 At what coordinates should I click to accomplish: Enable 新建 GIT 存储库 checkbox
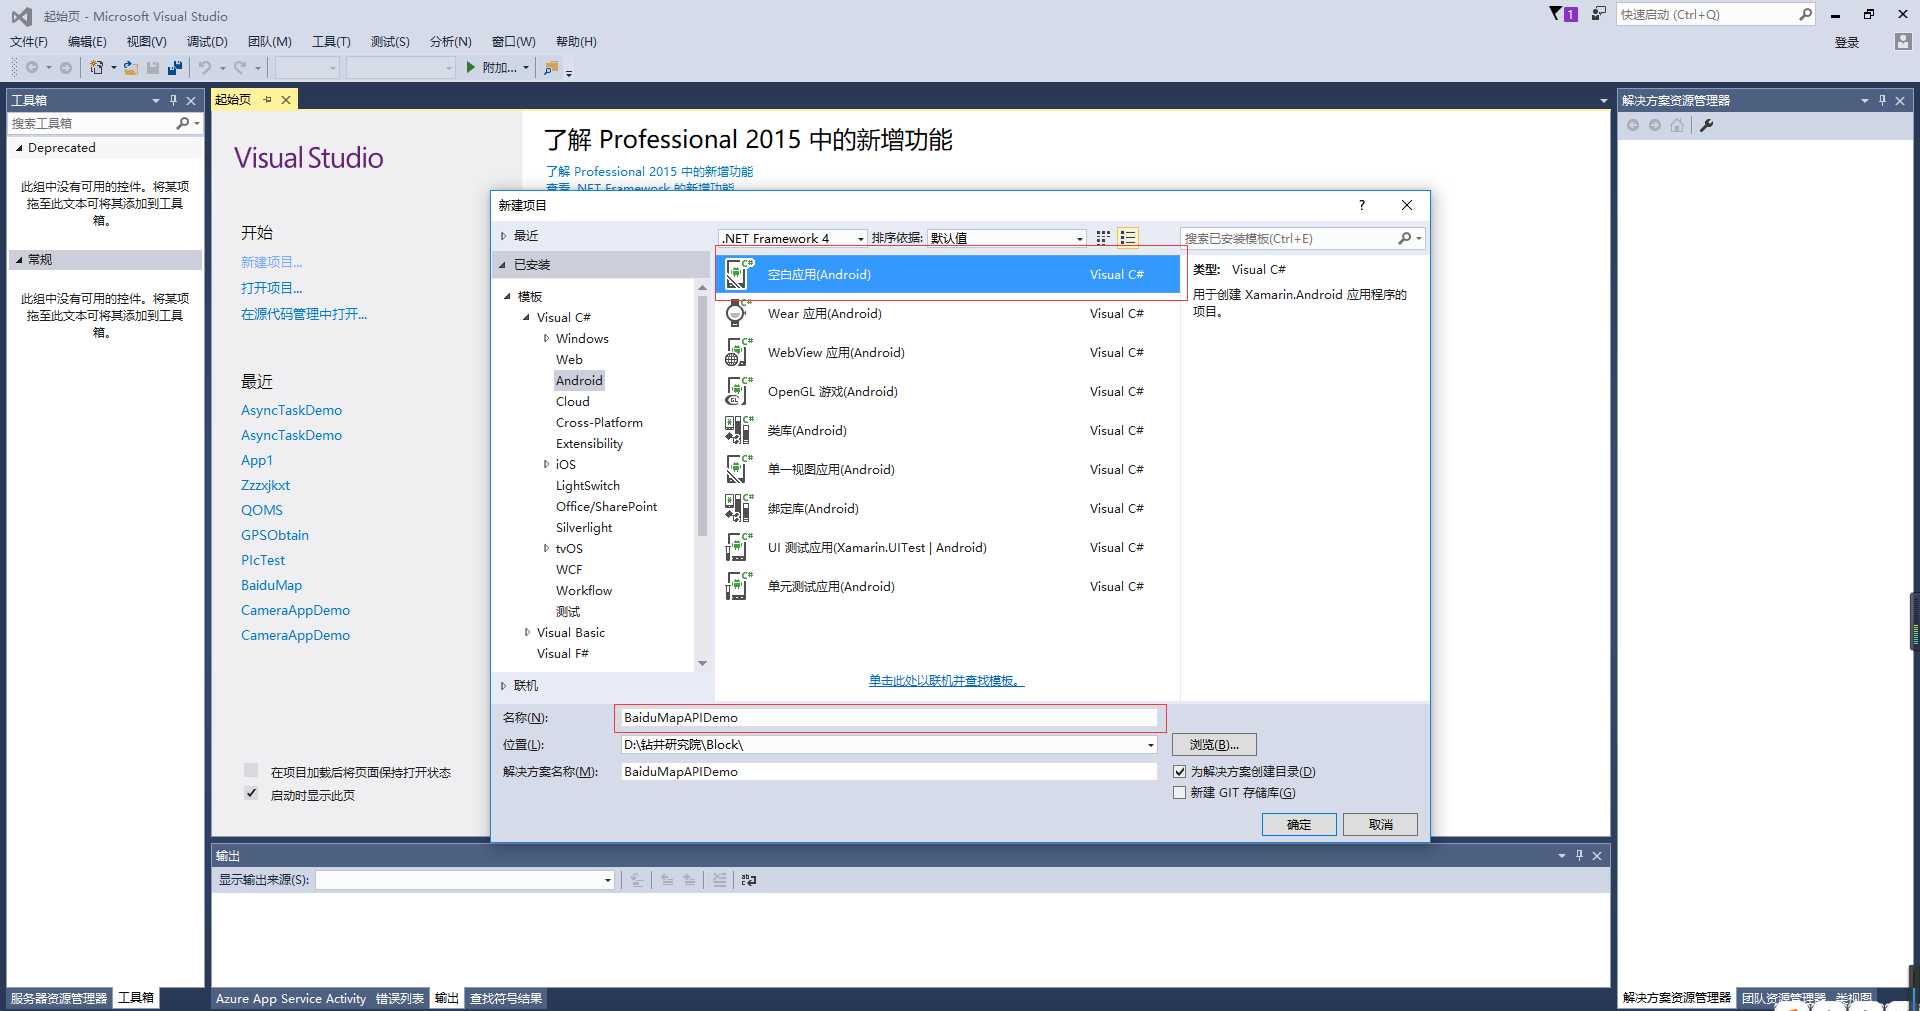pyautogui.click(x=1179, y=792)
